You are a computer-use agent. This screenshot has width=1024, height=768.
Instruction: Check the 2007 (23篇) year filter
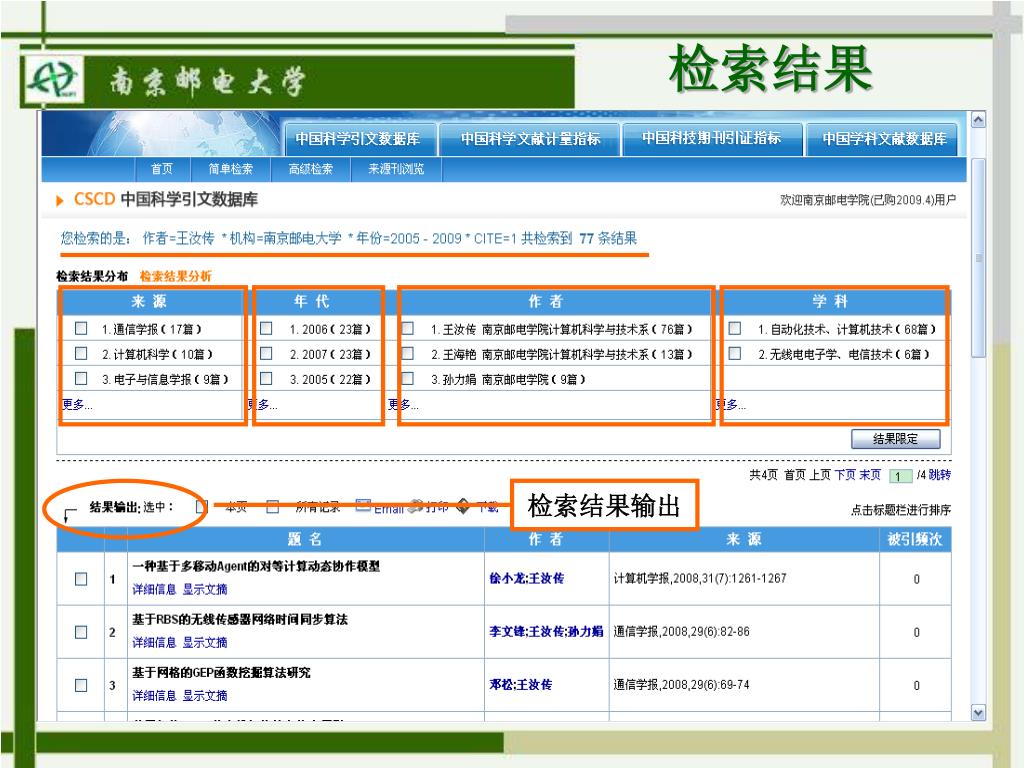point(266,353)
